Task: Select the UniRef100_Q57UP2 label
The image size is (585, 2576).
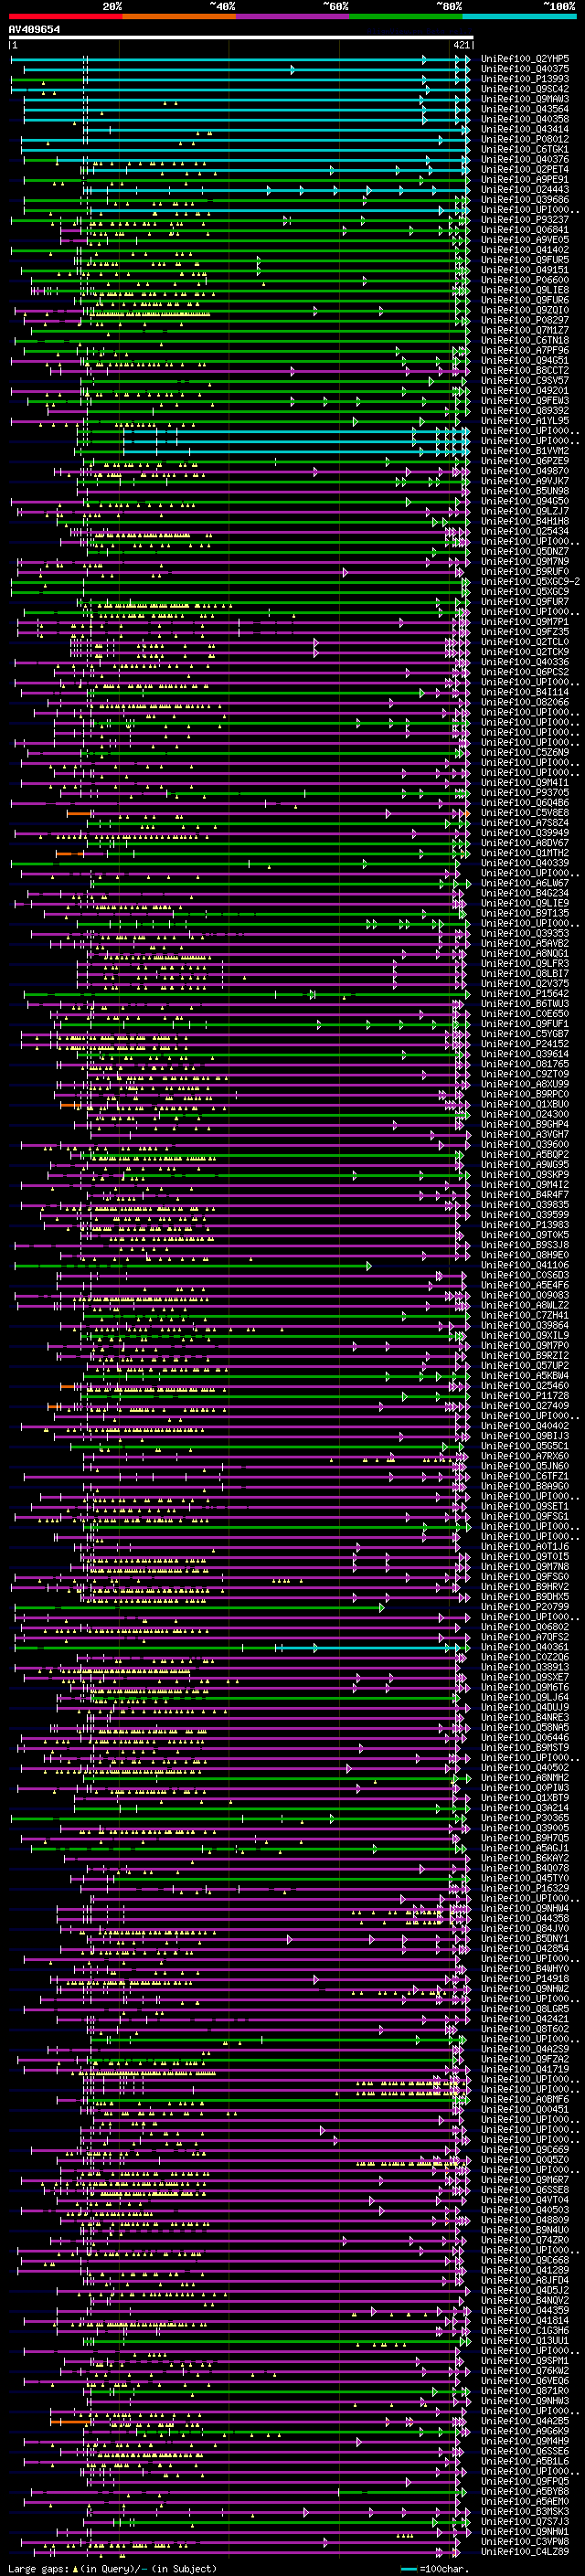Action: [x=524, y=1365]
